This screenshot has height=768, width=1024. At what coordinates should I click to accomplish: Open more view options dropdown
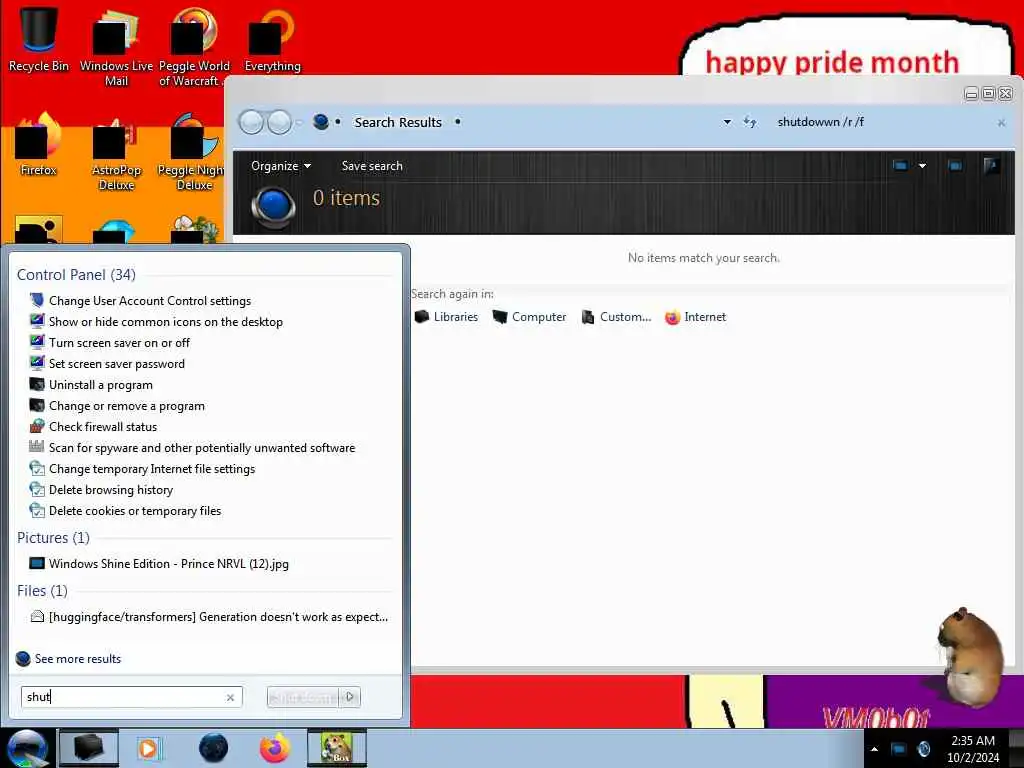(922, 166)
